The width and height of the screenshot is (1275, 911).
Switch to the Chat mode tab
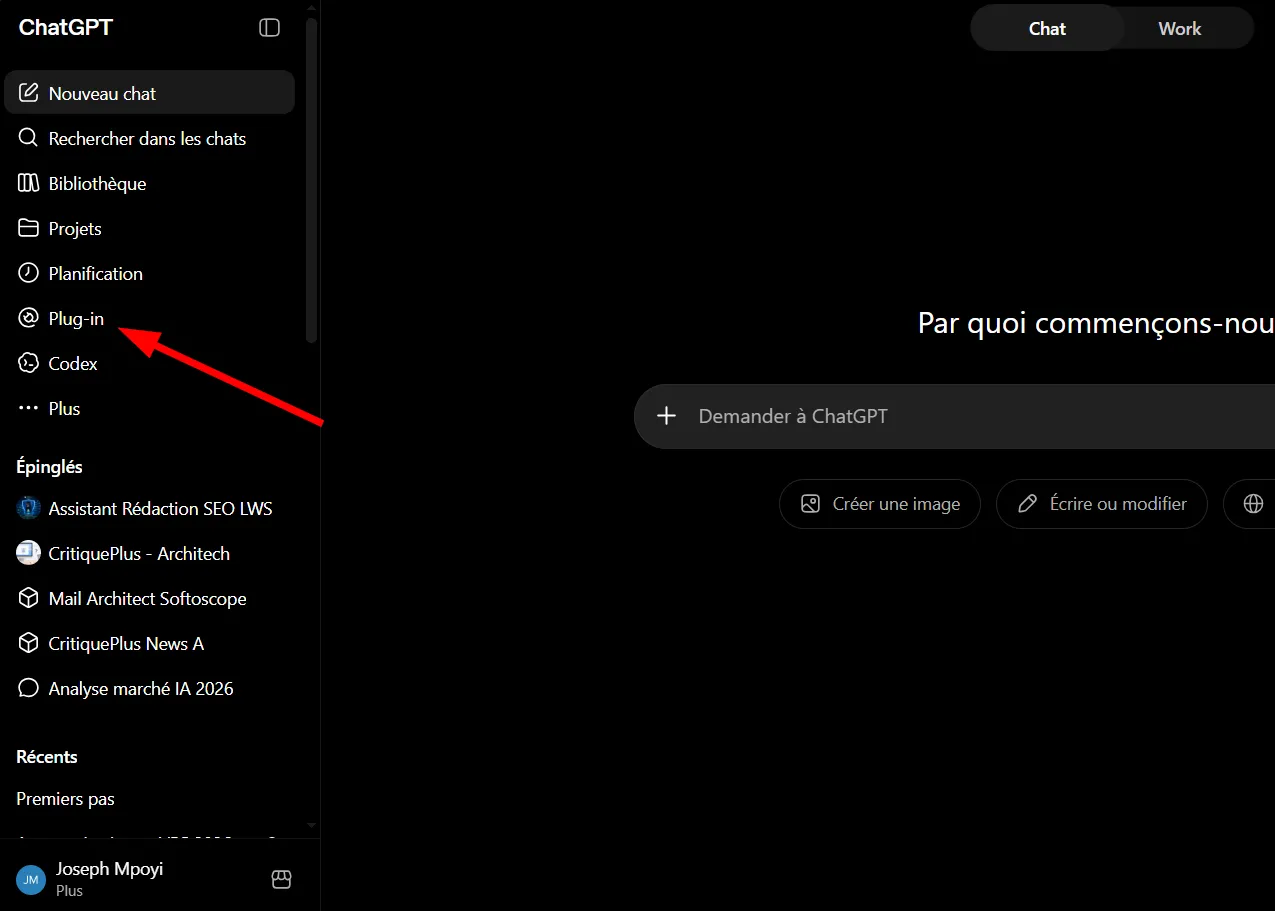click(1047, 29)
